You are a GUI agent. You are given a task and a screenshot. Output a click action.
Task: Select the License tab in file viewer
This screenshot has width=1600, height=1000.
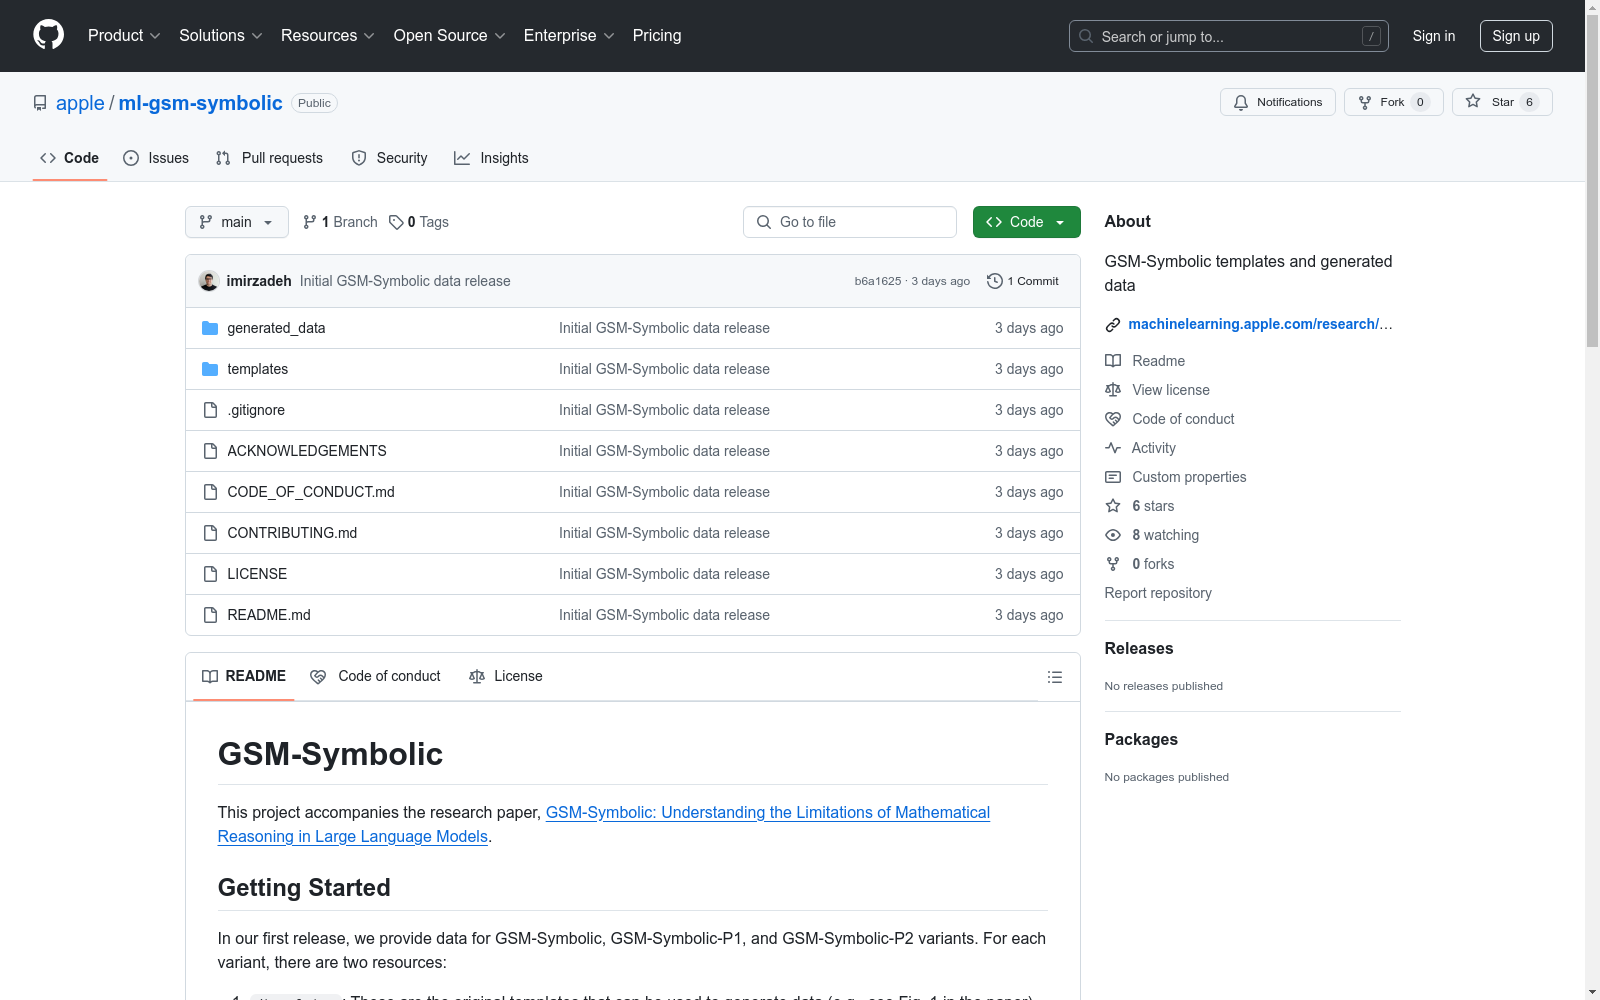click(x=506, y=676)
